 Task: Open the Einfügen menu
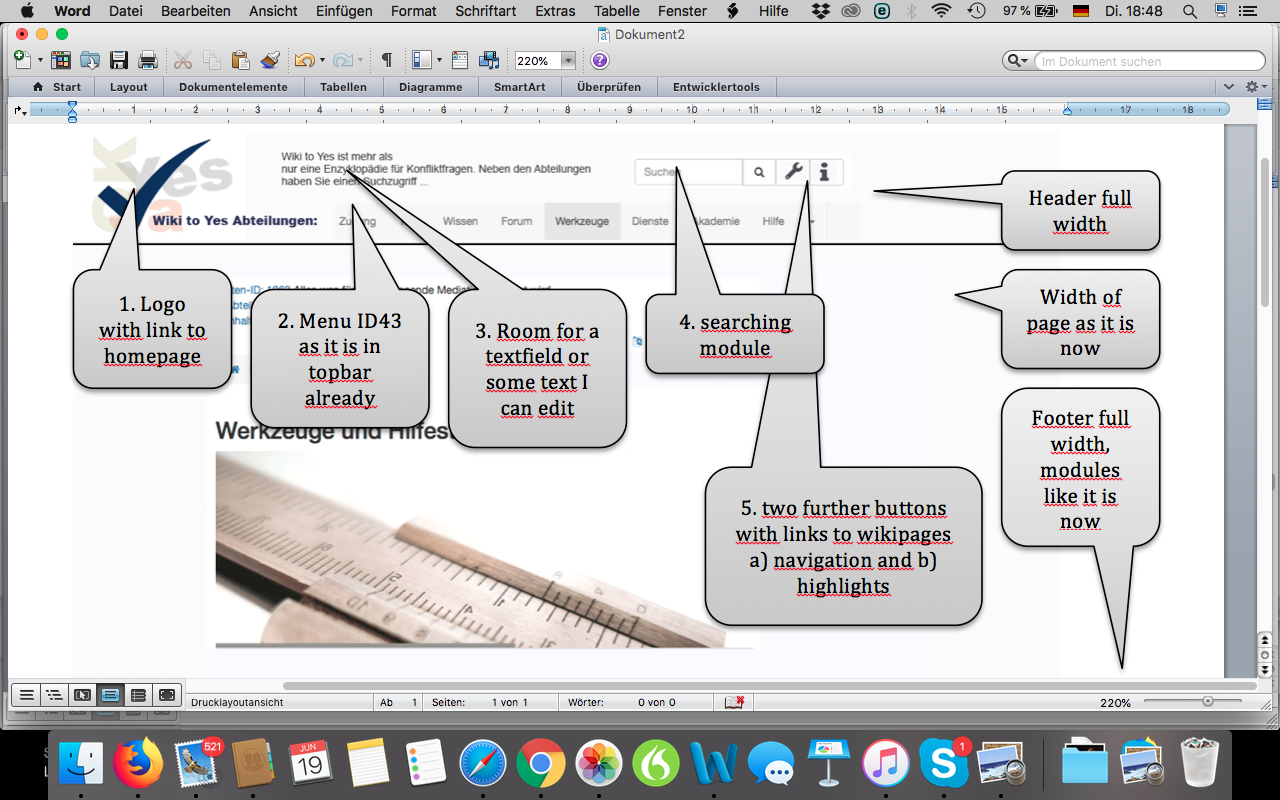pos(343,11)
